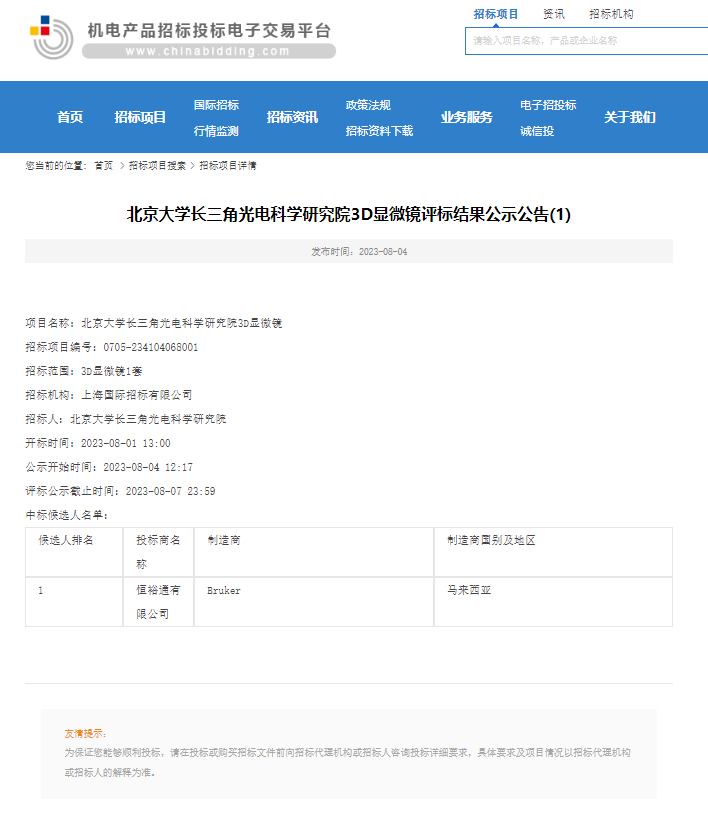Click the 评标公示截止时间 2023-08-07 23:59 line
Viewport: 708px width, 832px height.
[120, 491]
